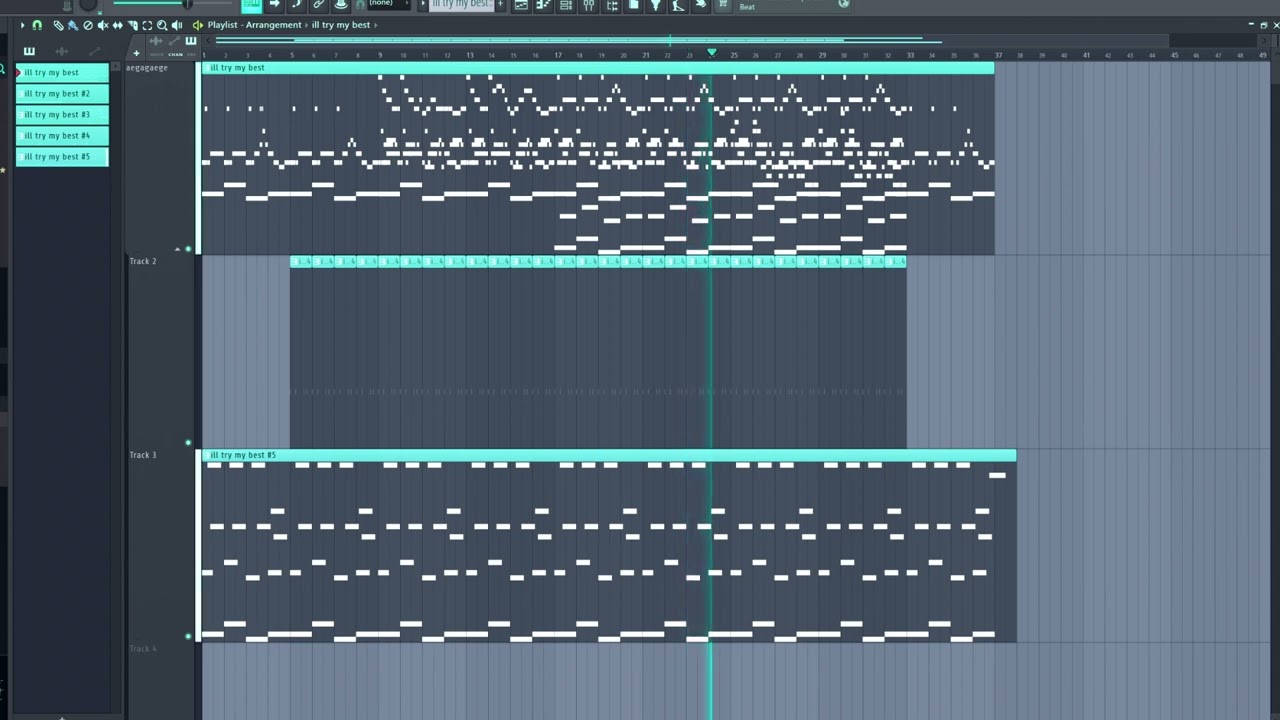This screenshot has width=1280, height=720.
Task: Select the 'ill try my best #4' pattern
Action: 62,136
